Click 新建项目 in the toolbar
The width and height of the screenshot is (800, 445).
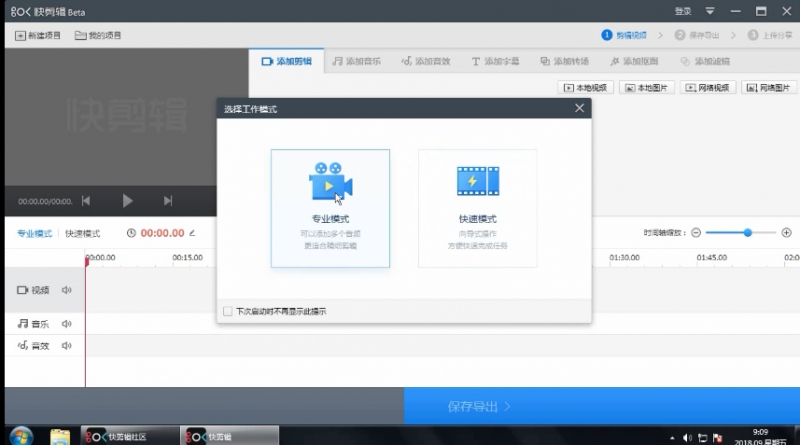pyautogui.click(x=38, y=35)
